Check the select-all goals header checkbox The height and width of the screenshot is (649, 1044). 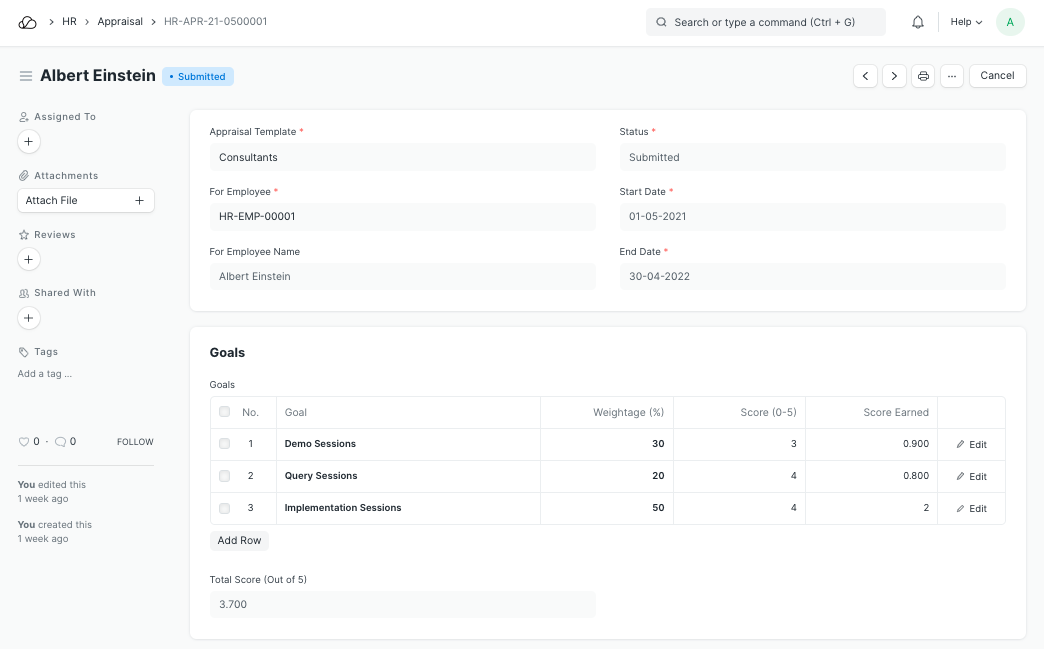tap(224, 412)
